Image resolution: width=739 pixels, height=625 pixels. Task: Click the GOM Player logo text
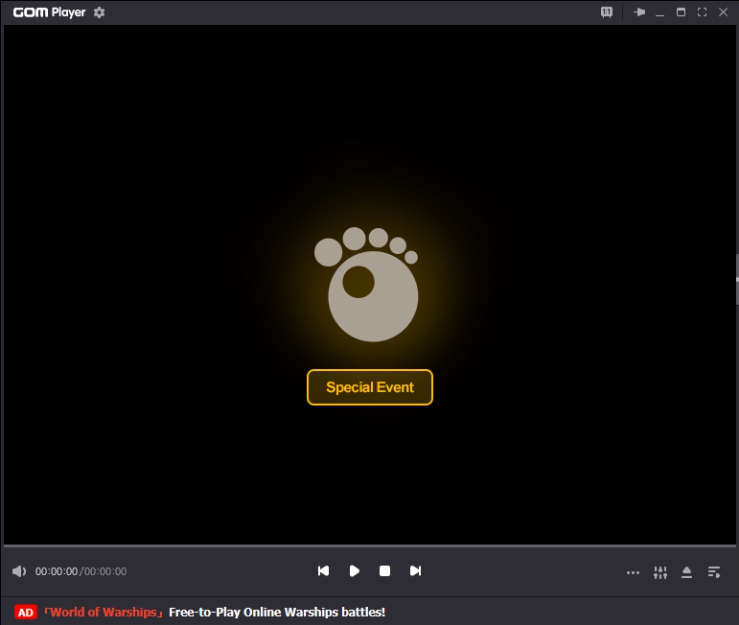coord(49,12)
